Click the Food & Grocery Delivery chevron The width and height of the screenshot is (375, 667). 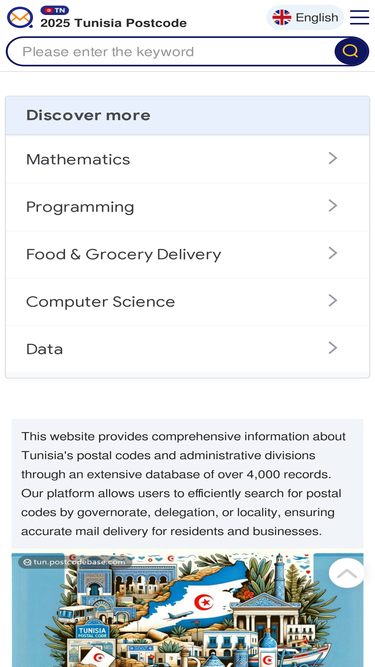point(332,253)
